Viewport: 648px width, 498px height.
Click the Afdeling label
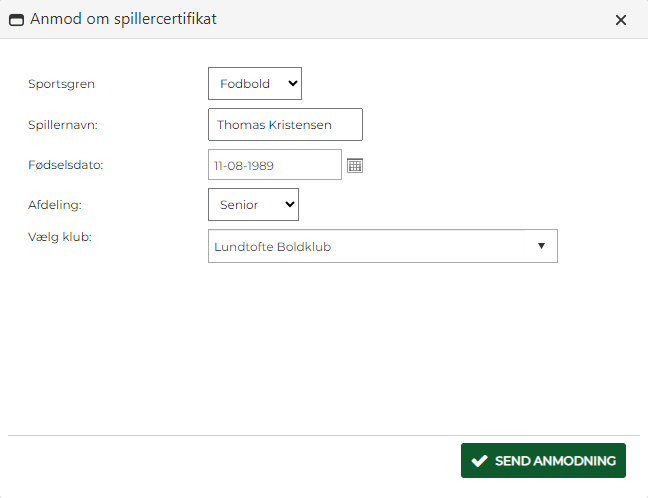tap(55, 204)
